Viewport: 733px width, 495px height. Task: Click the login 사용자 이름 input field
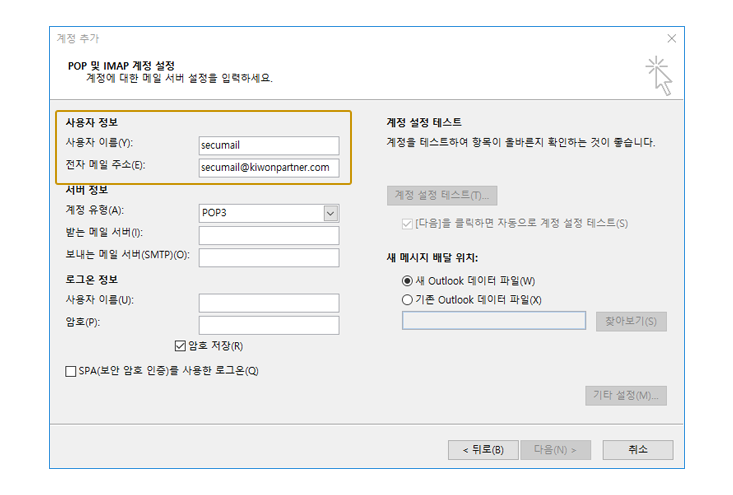(x=268, y=302)
